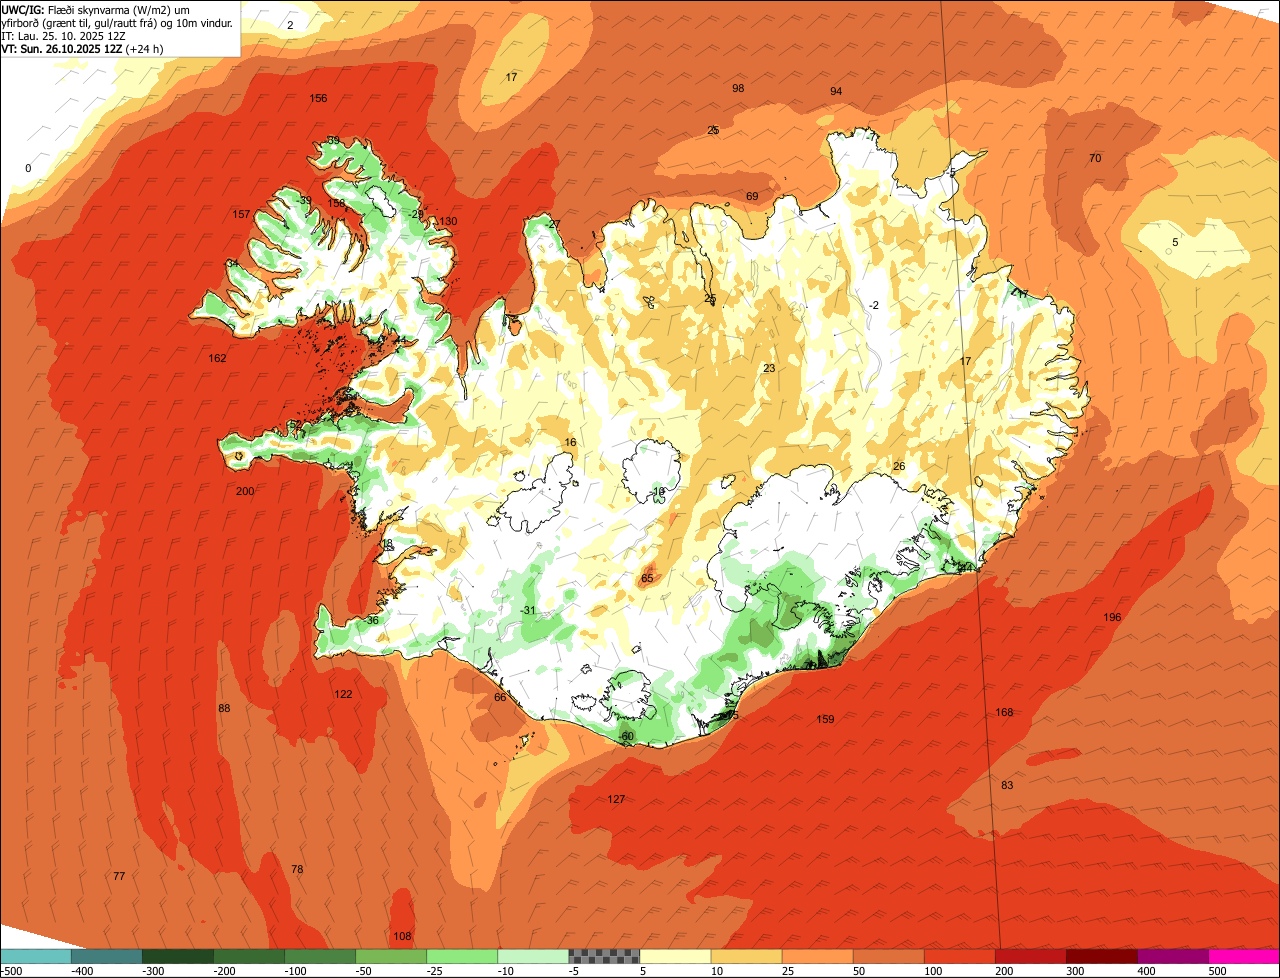This screenshot has width=1280, height=978.
Task: Click the heat flux value 77
Action: click(119, 876)
